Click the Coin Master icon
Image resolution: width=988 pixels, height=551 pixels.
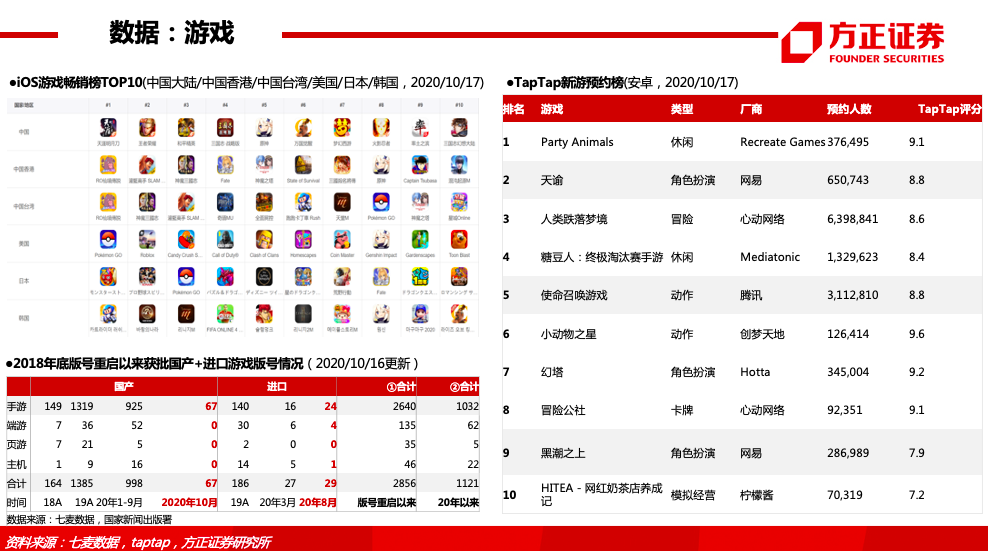coord(342,240)
